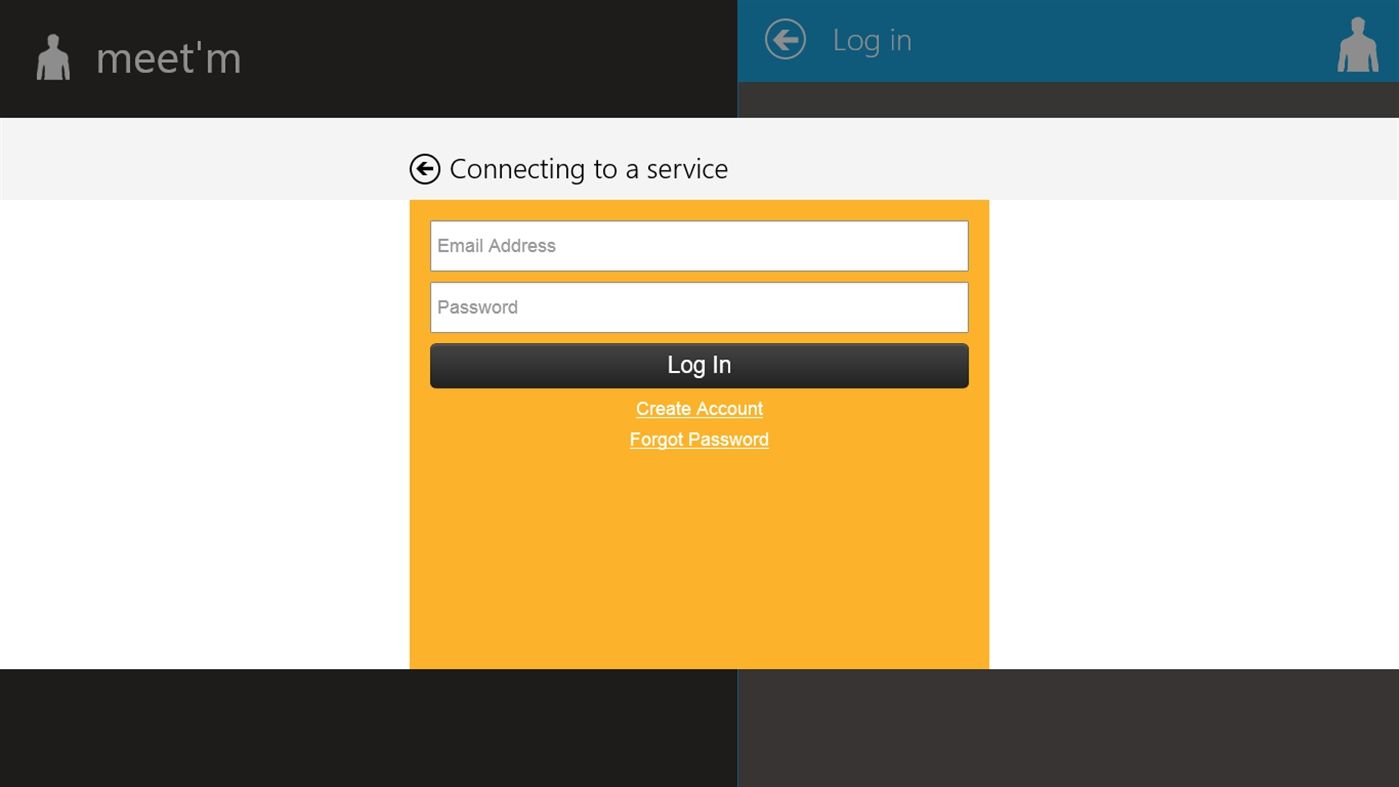Click white area left of orange login panel
The image size is (1399, 787).
[x=204, y=434]
